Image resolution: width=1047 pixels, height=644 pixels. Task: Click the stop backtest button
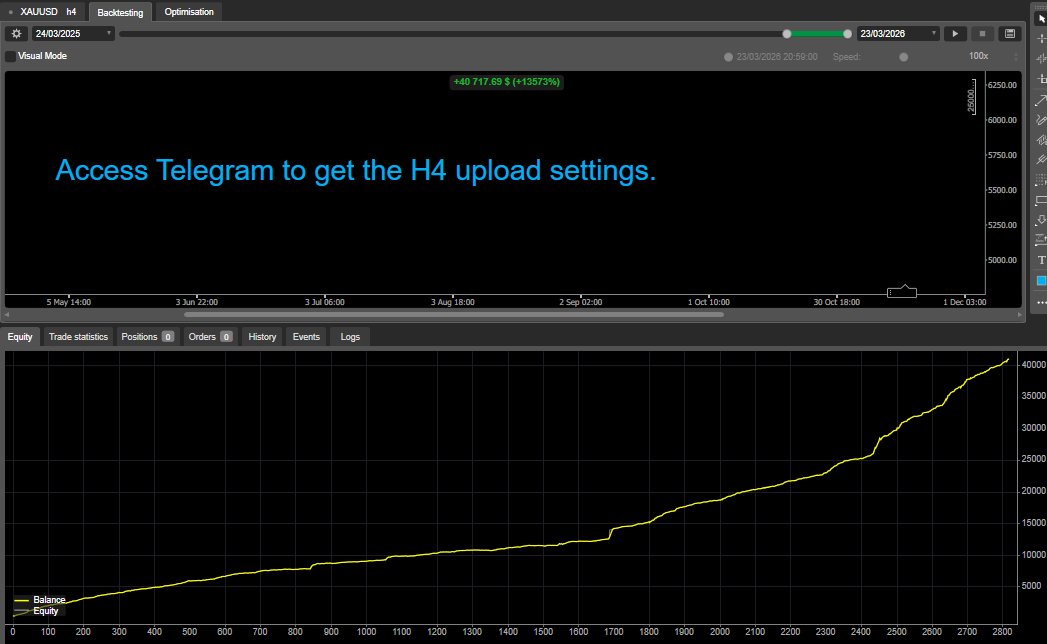point(982,33)
